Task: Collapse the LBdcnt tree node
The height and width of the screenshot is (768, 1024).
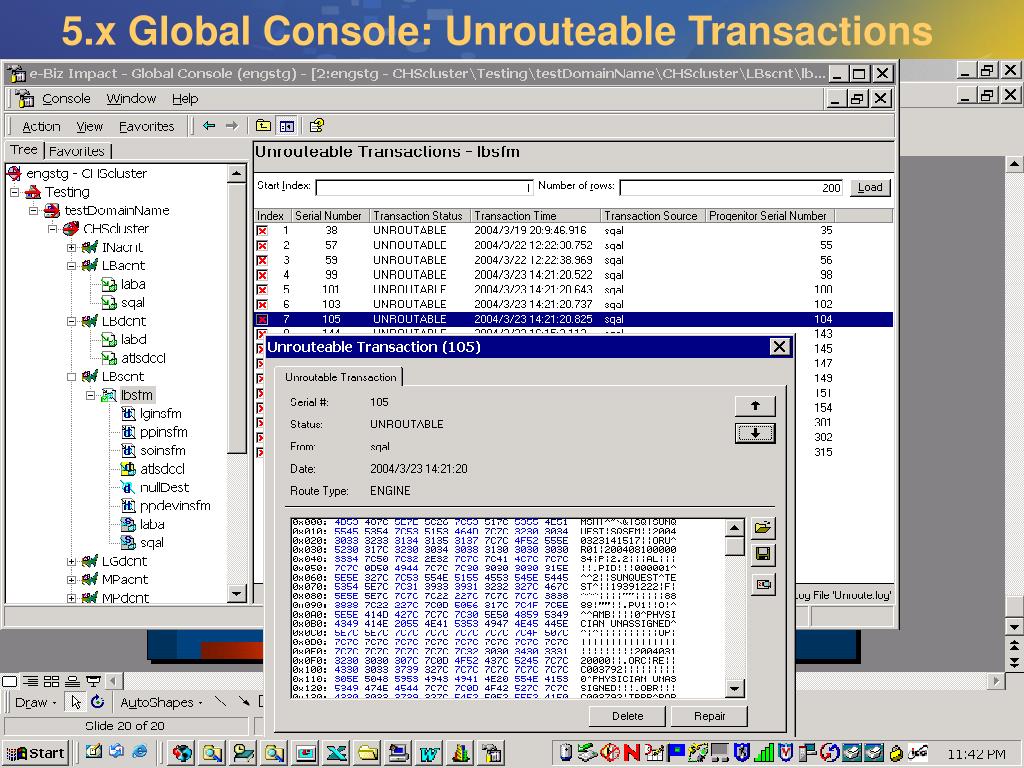Action: (71, 321)
